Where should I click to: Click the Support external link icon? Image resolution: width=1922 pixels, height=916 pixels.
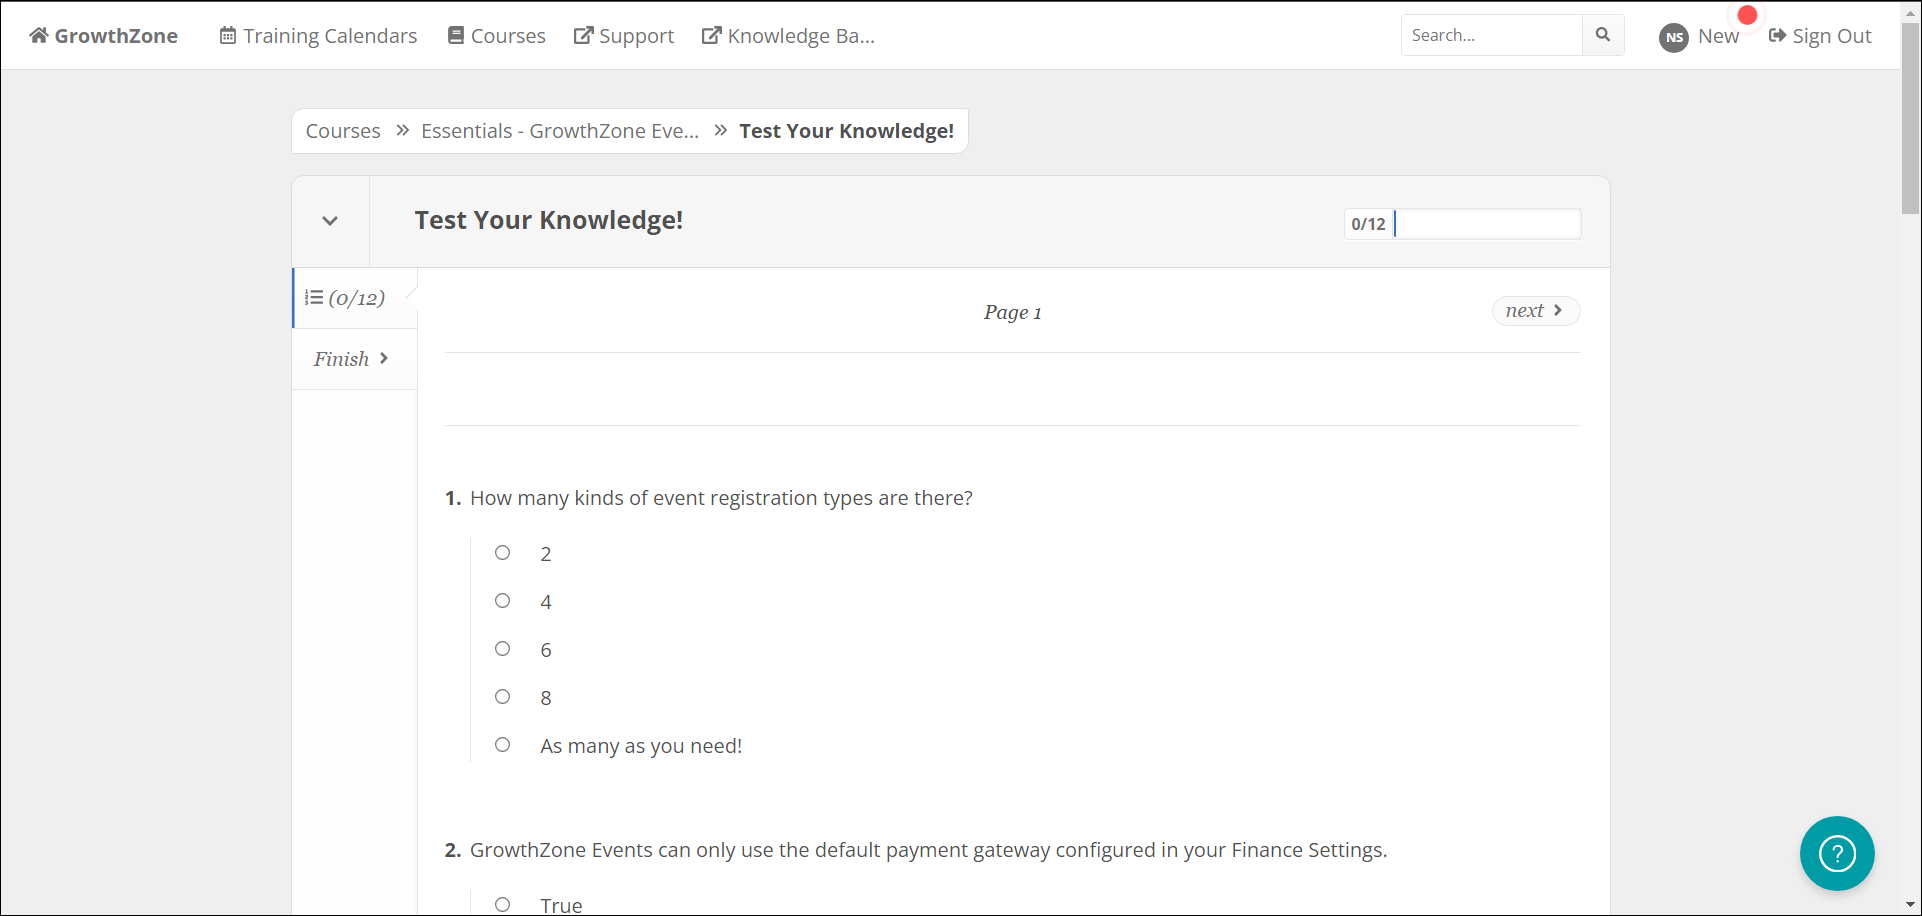coord(583,36)
